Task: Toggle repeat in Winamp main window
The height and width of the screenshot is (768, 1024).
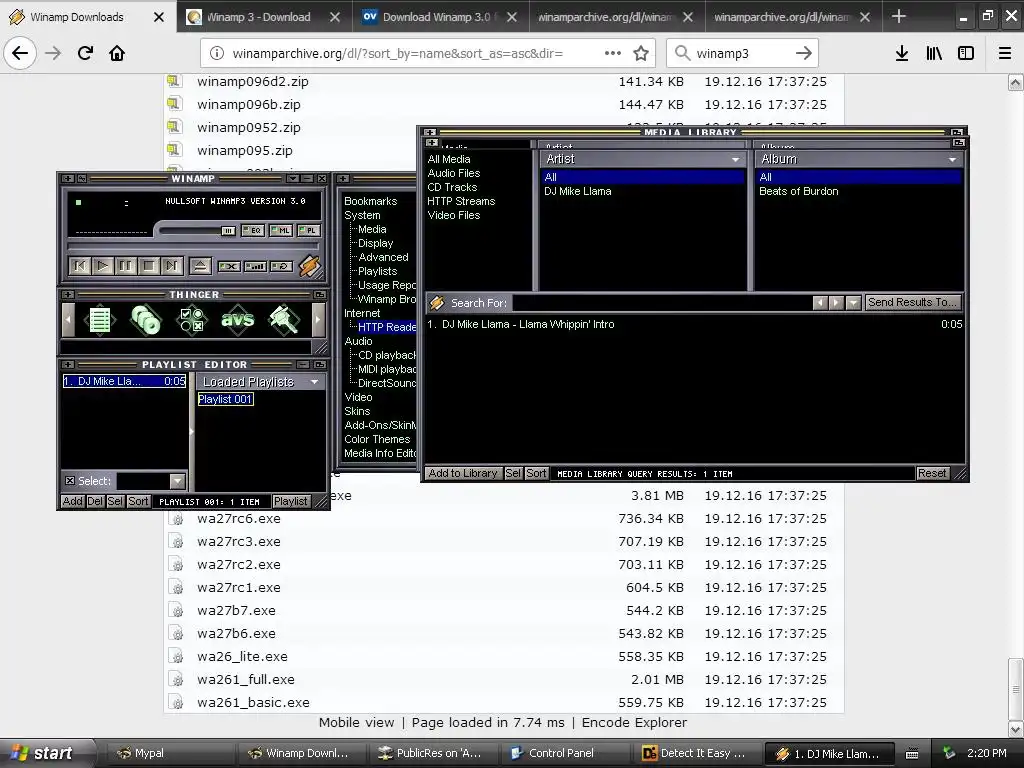Action: [281, 266]
